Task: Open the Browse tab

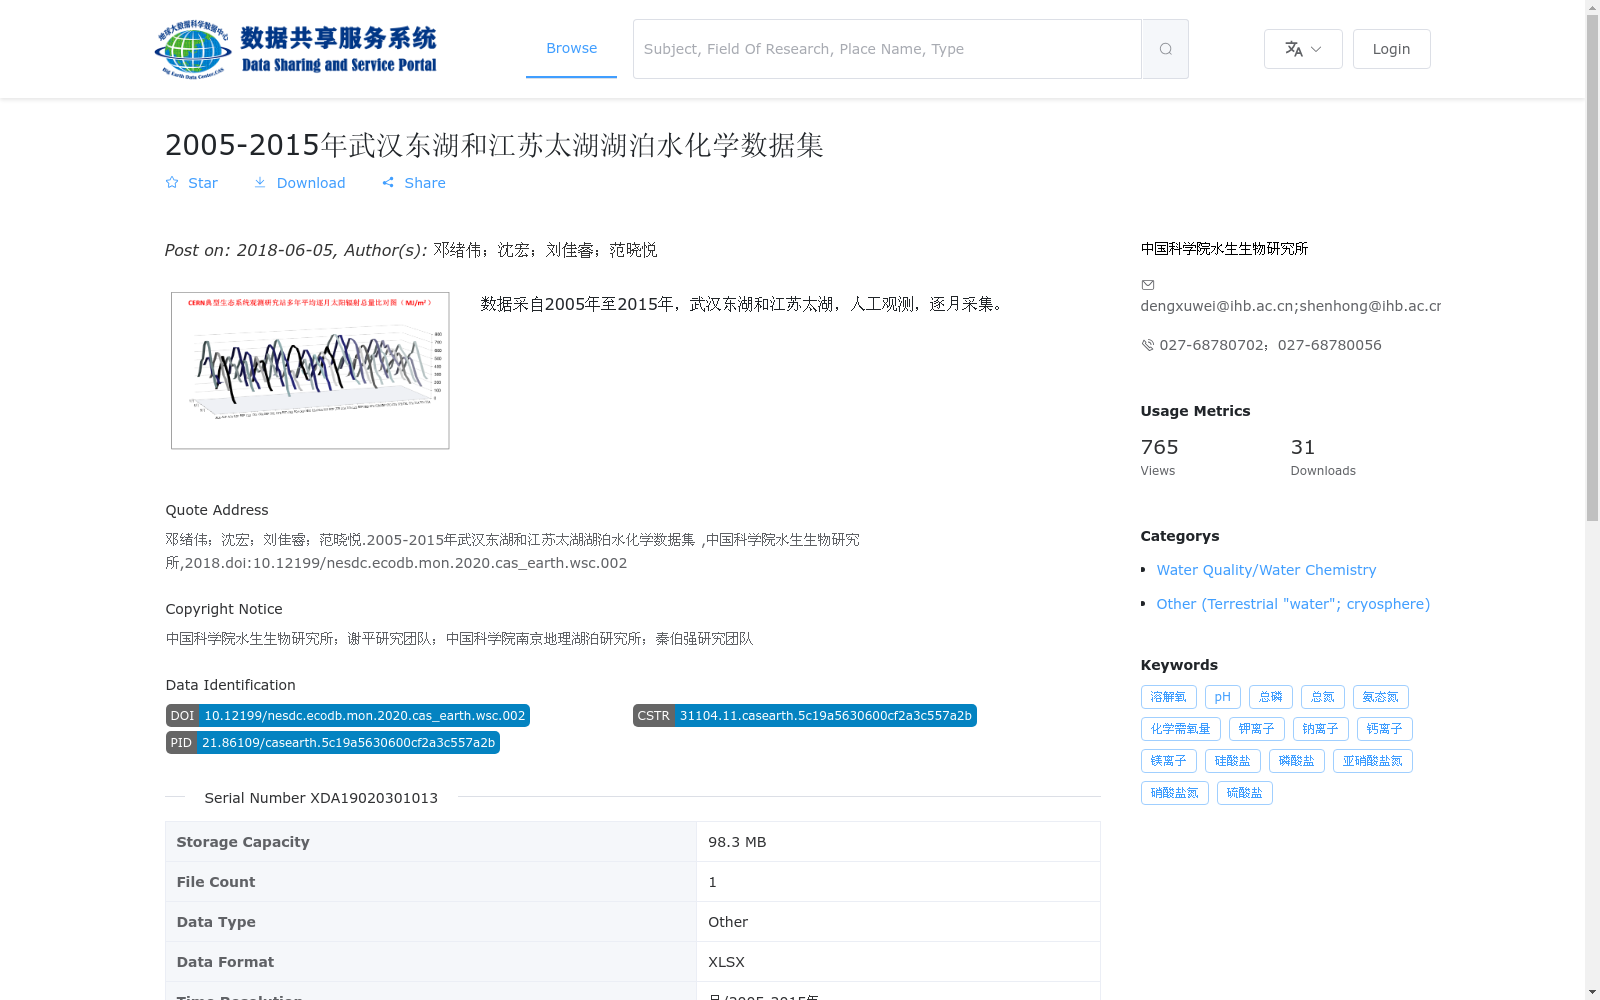Action: point(571,48)
